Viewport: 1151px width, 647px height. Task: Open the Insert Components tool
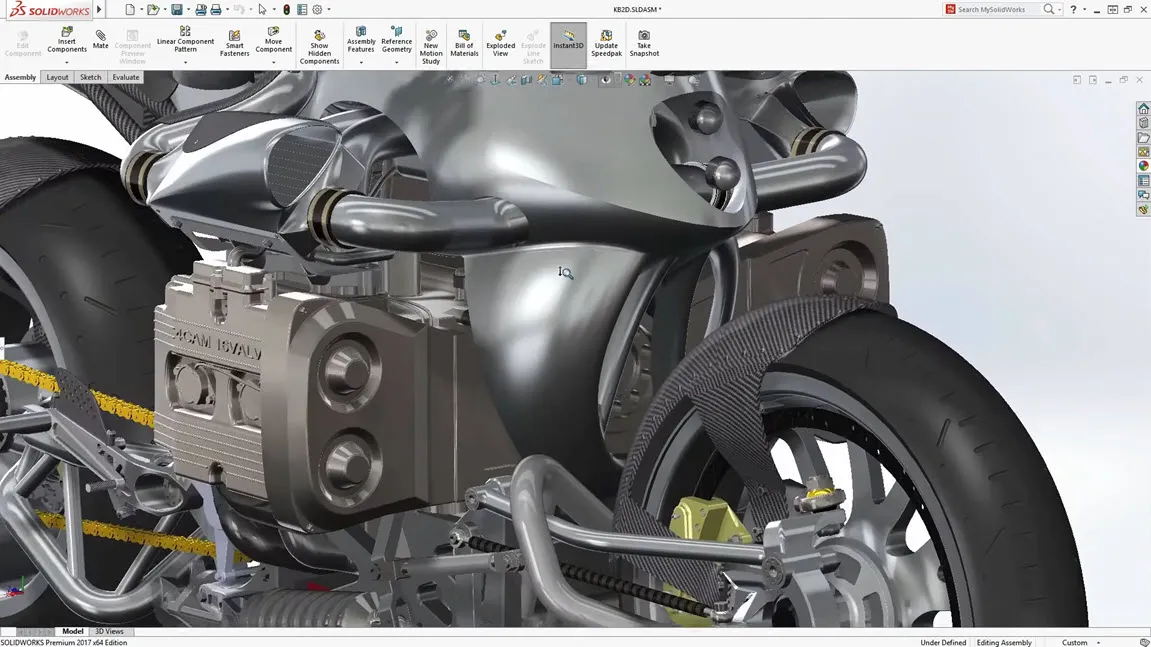66,40
